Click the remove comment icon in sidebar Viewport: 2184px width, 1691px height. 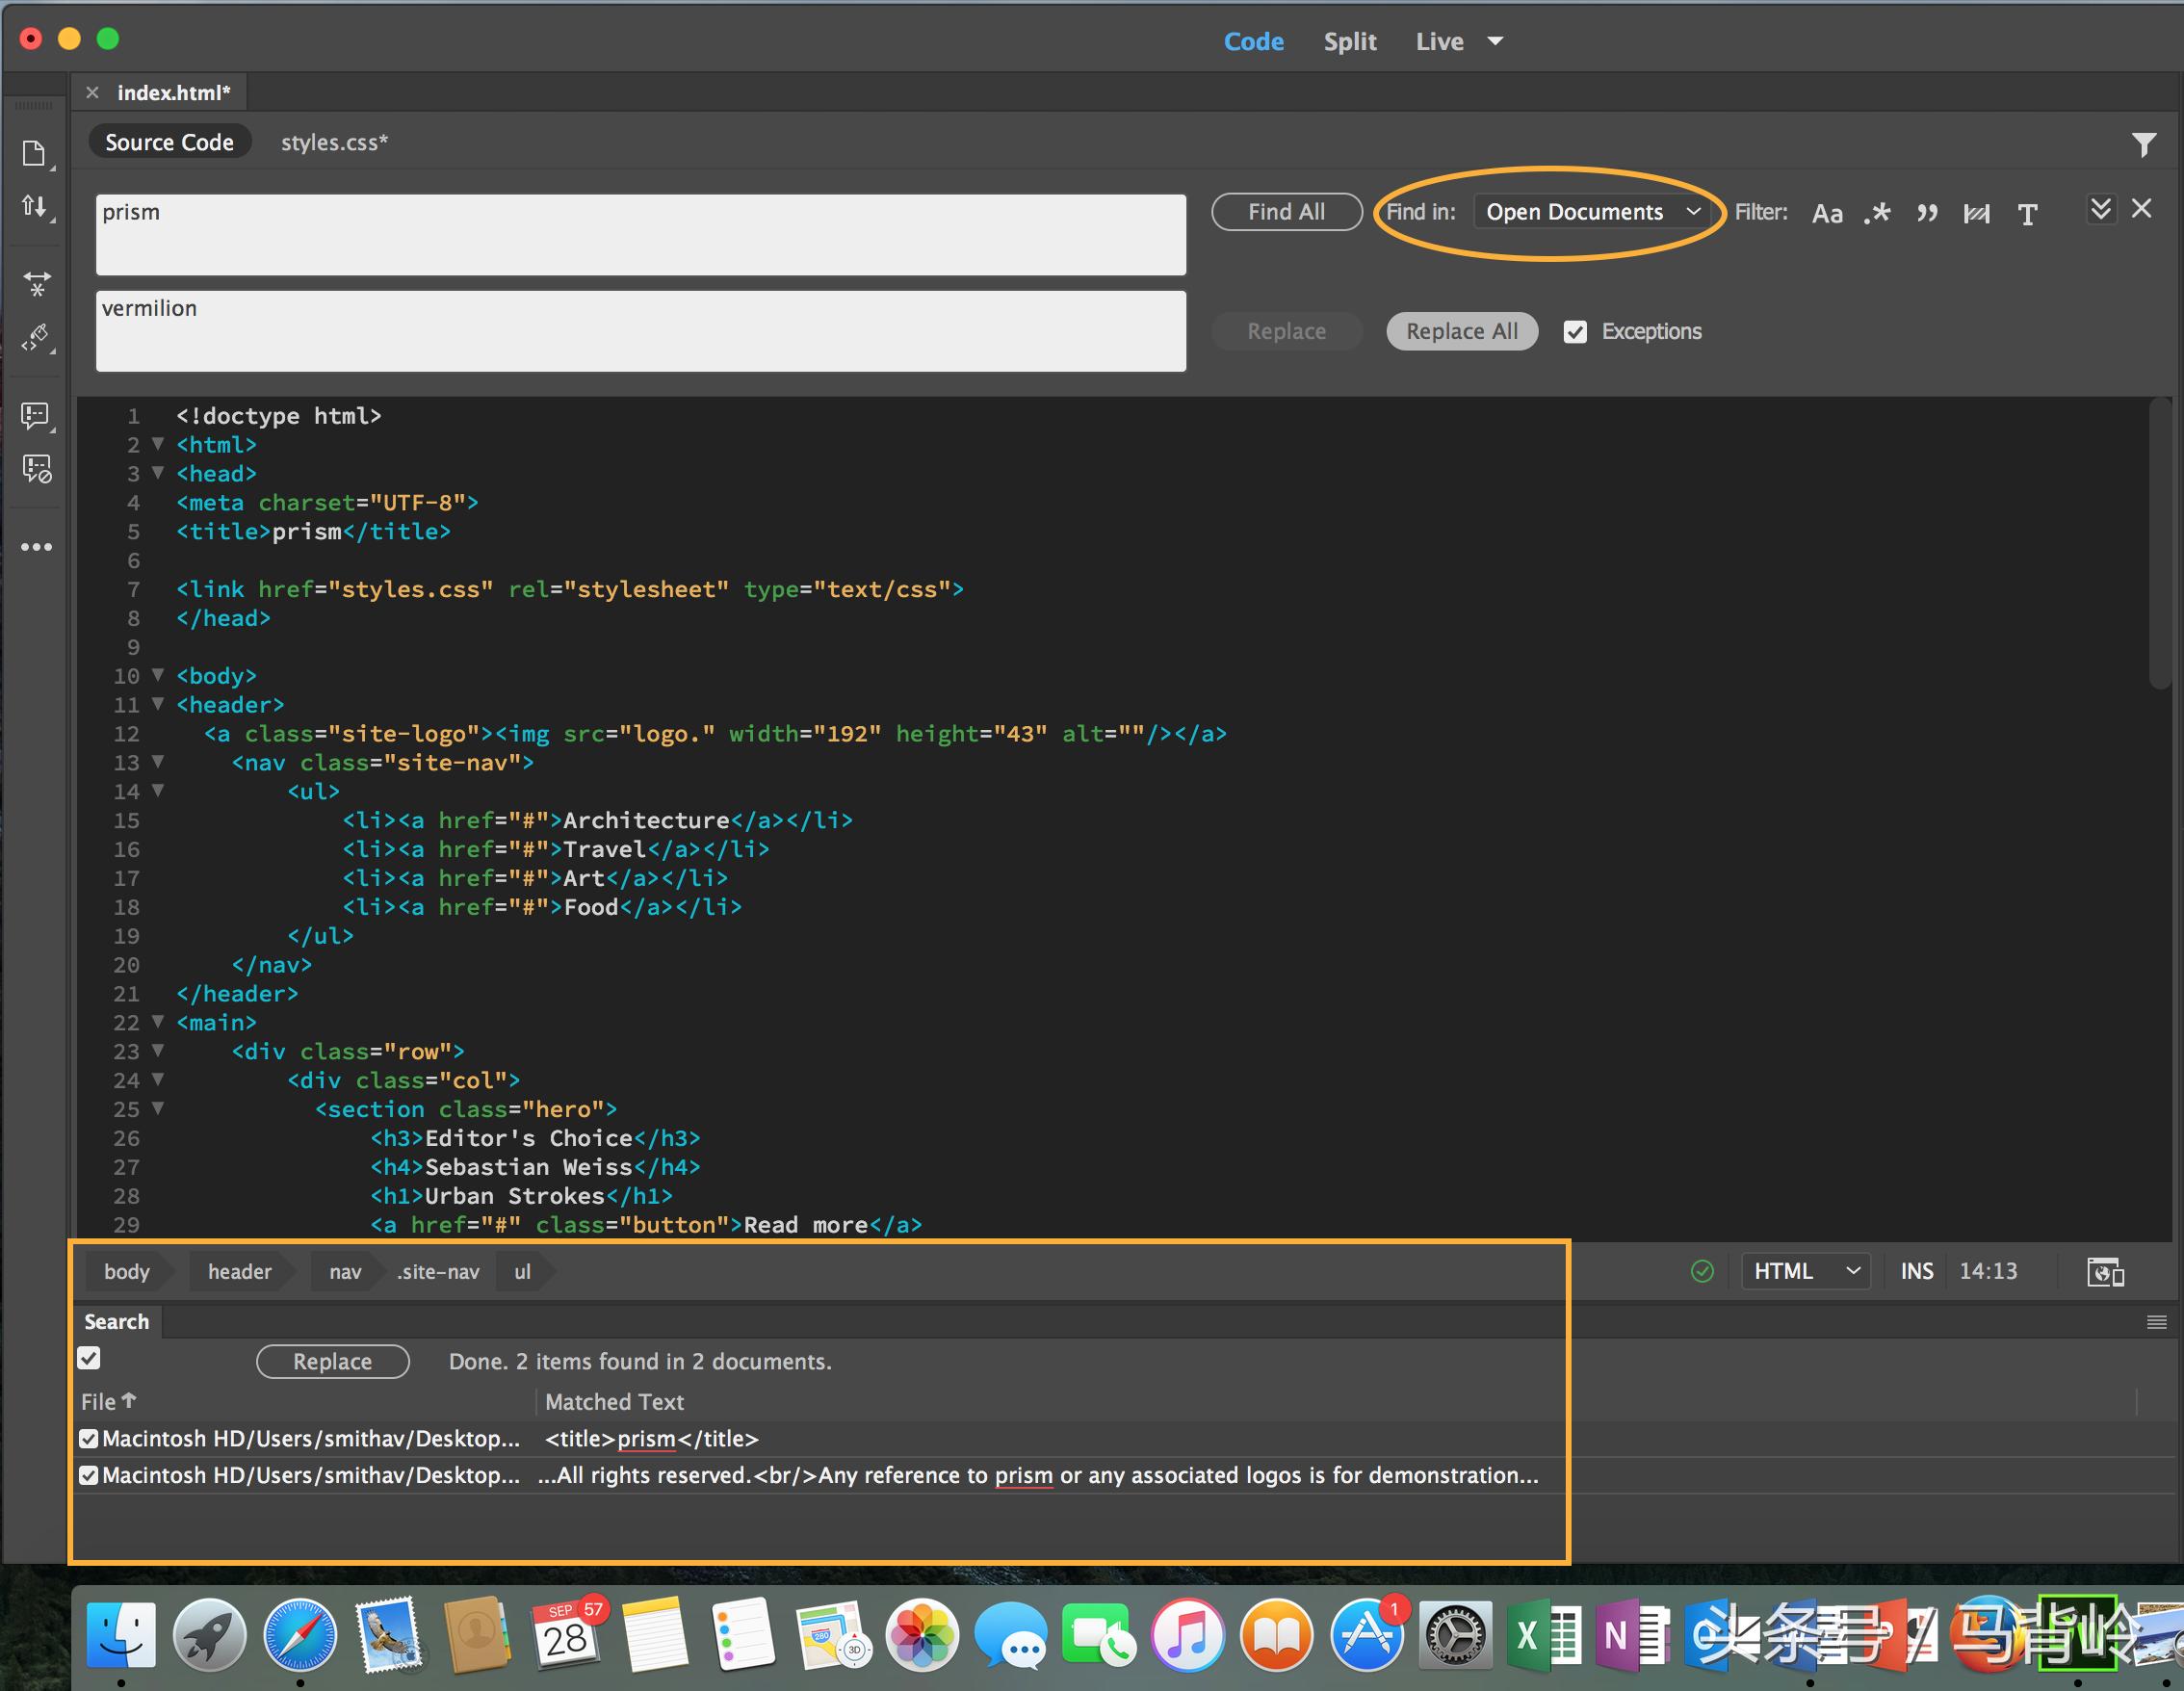point(35,468)
